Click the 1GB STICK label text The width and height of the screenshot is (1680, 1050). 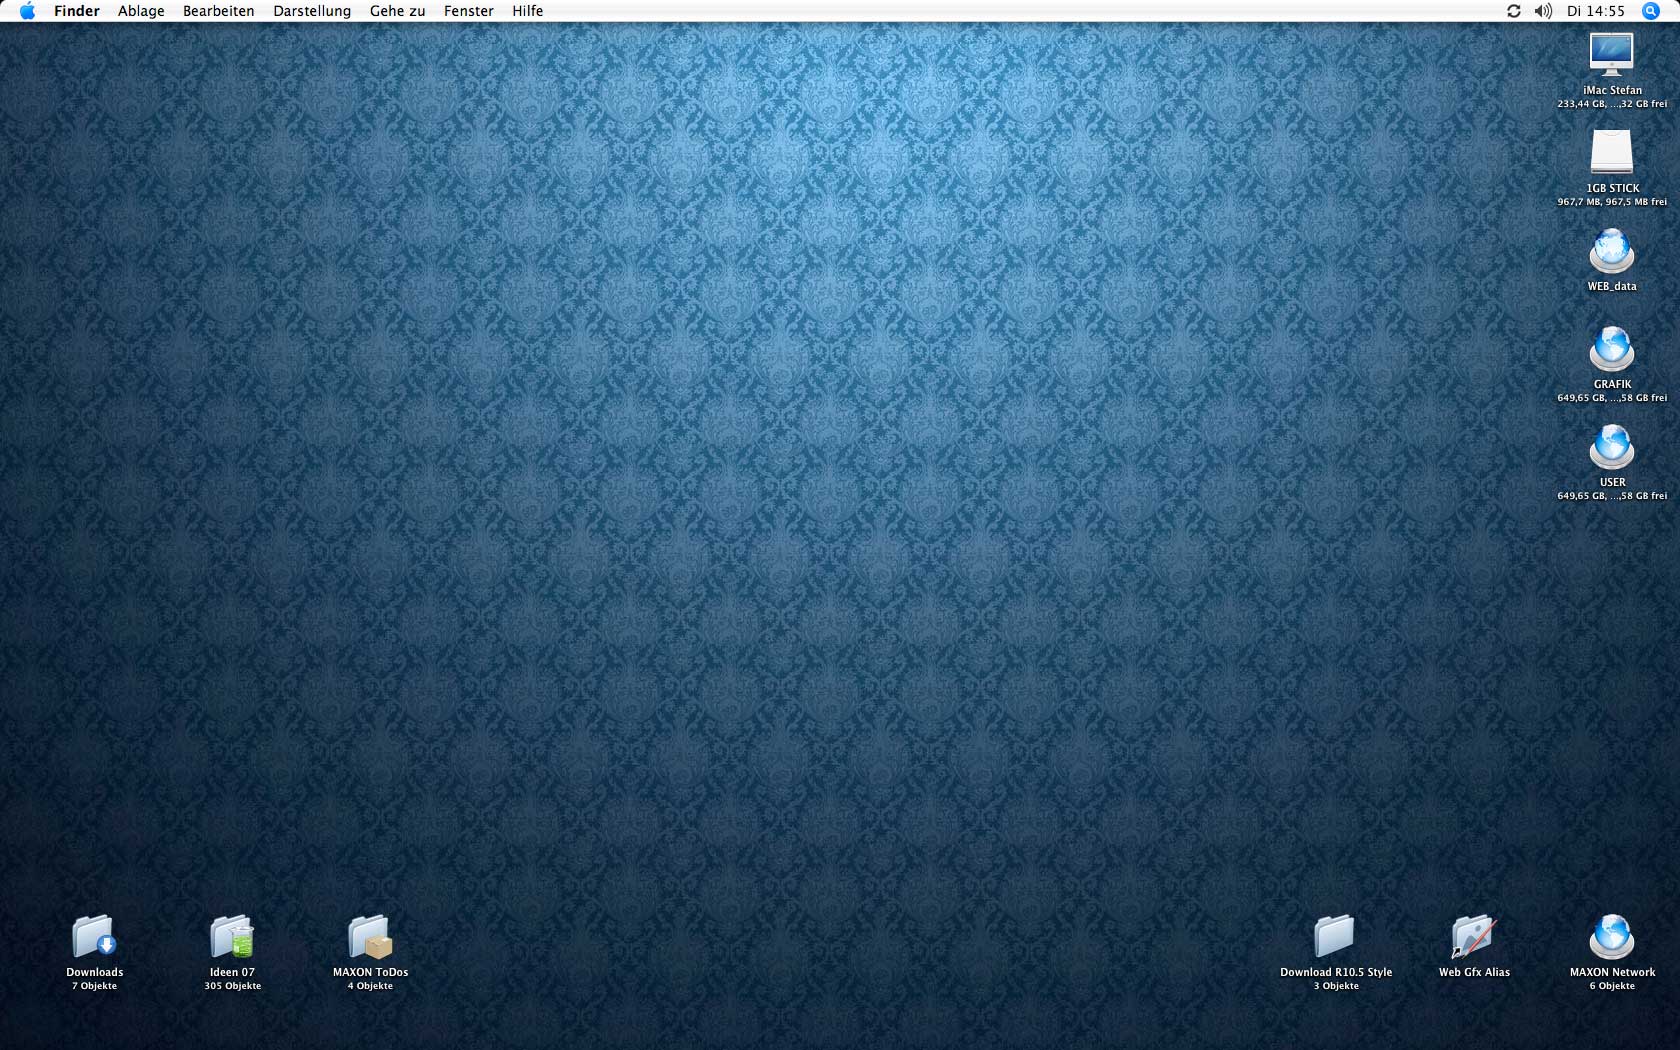[1612, 188]
